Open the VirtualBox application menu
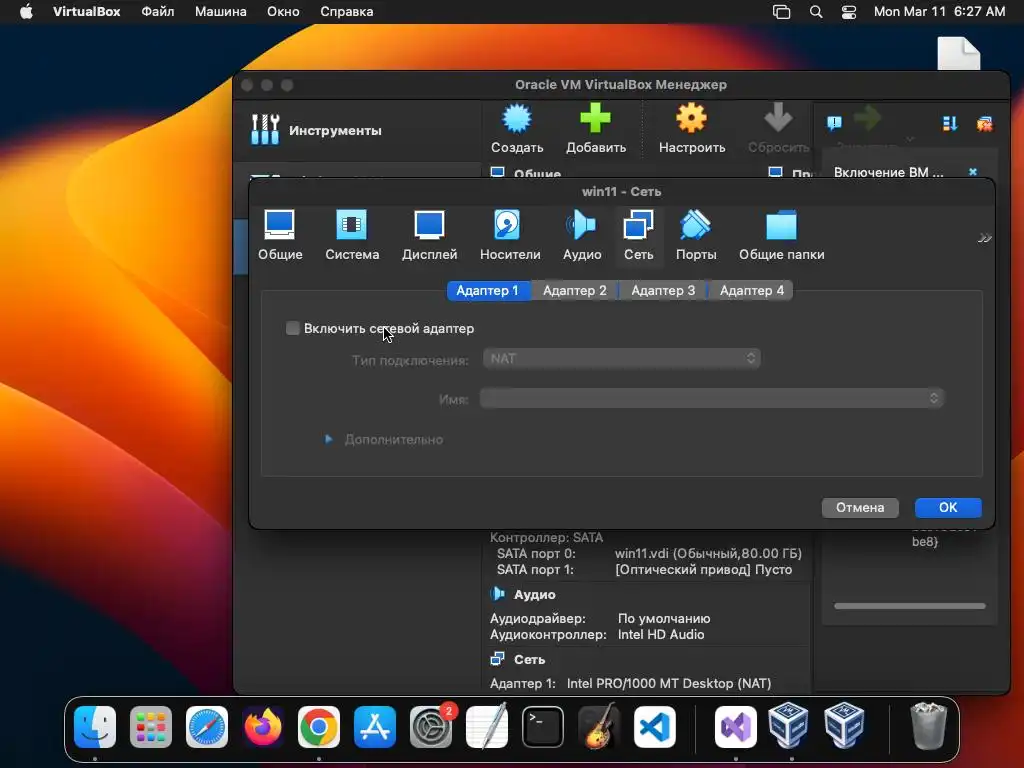The image size is (1024, 768). (x=86, y=12)
